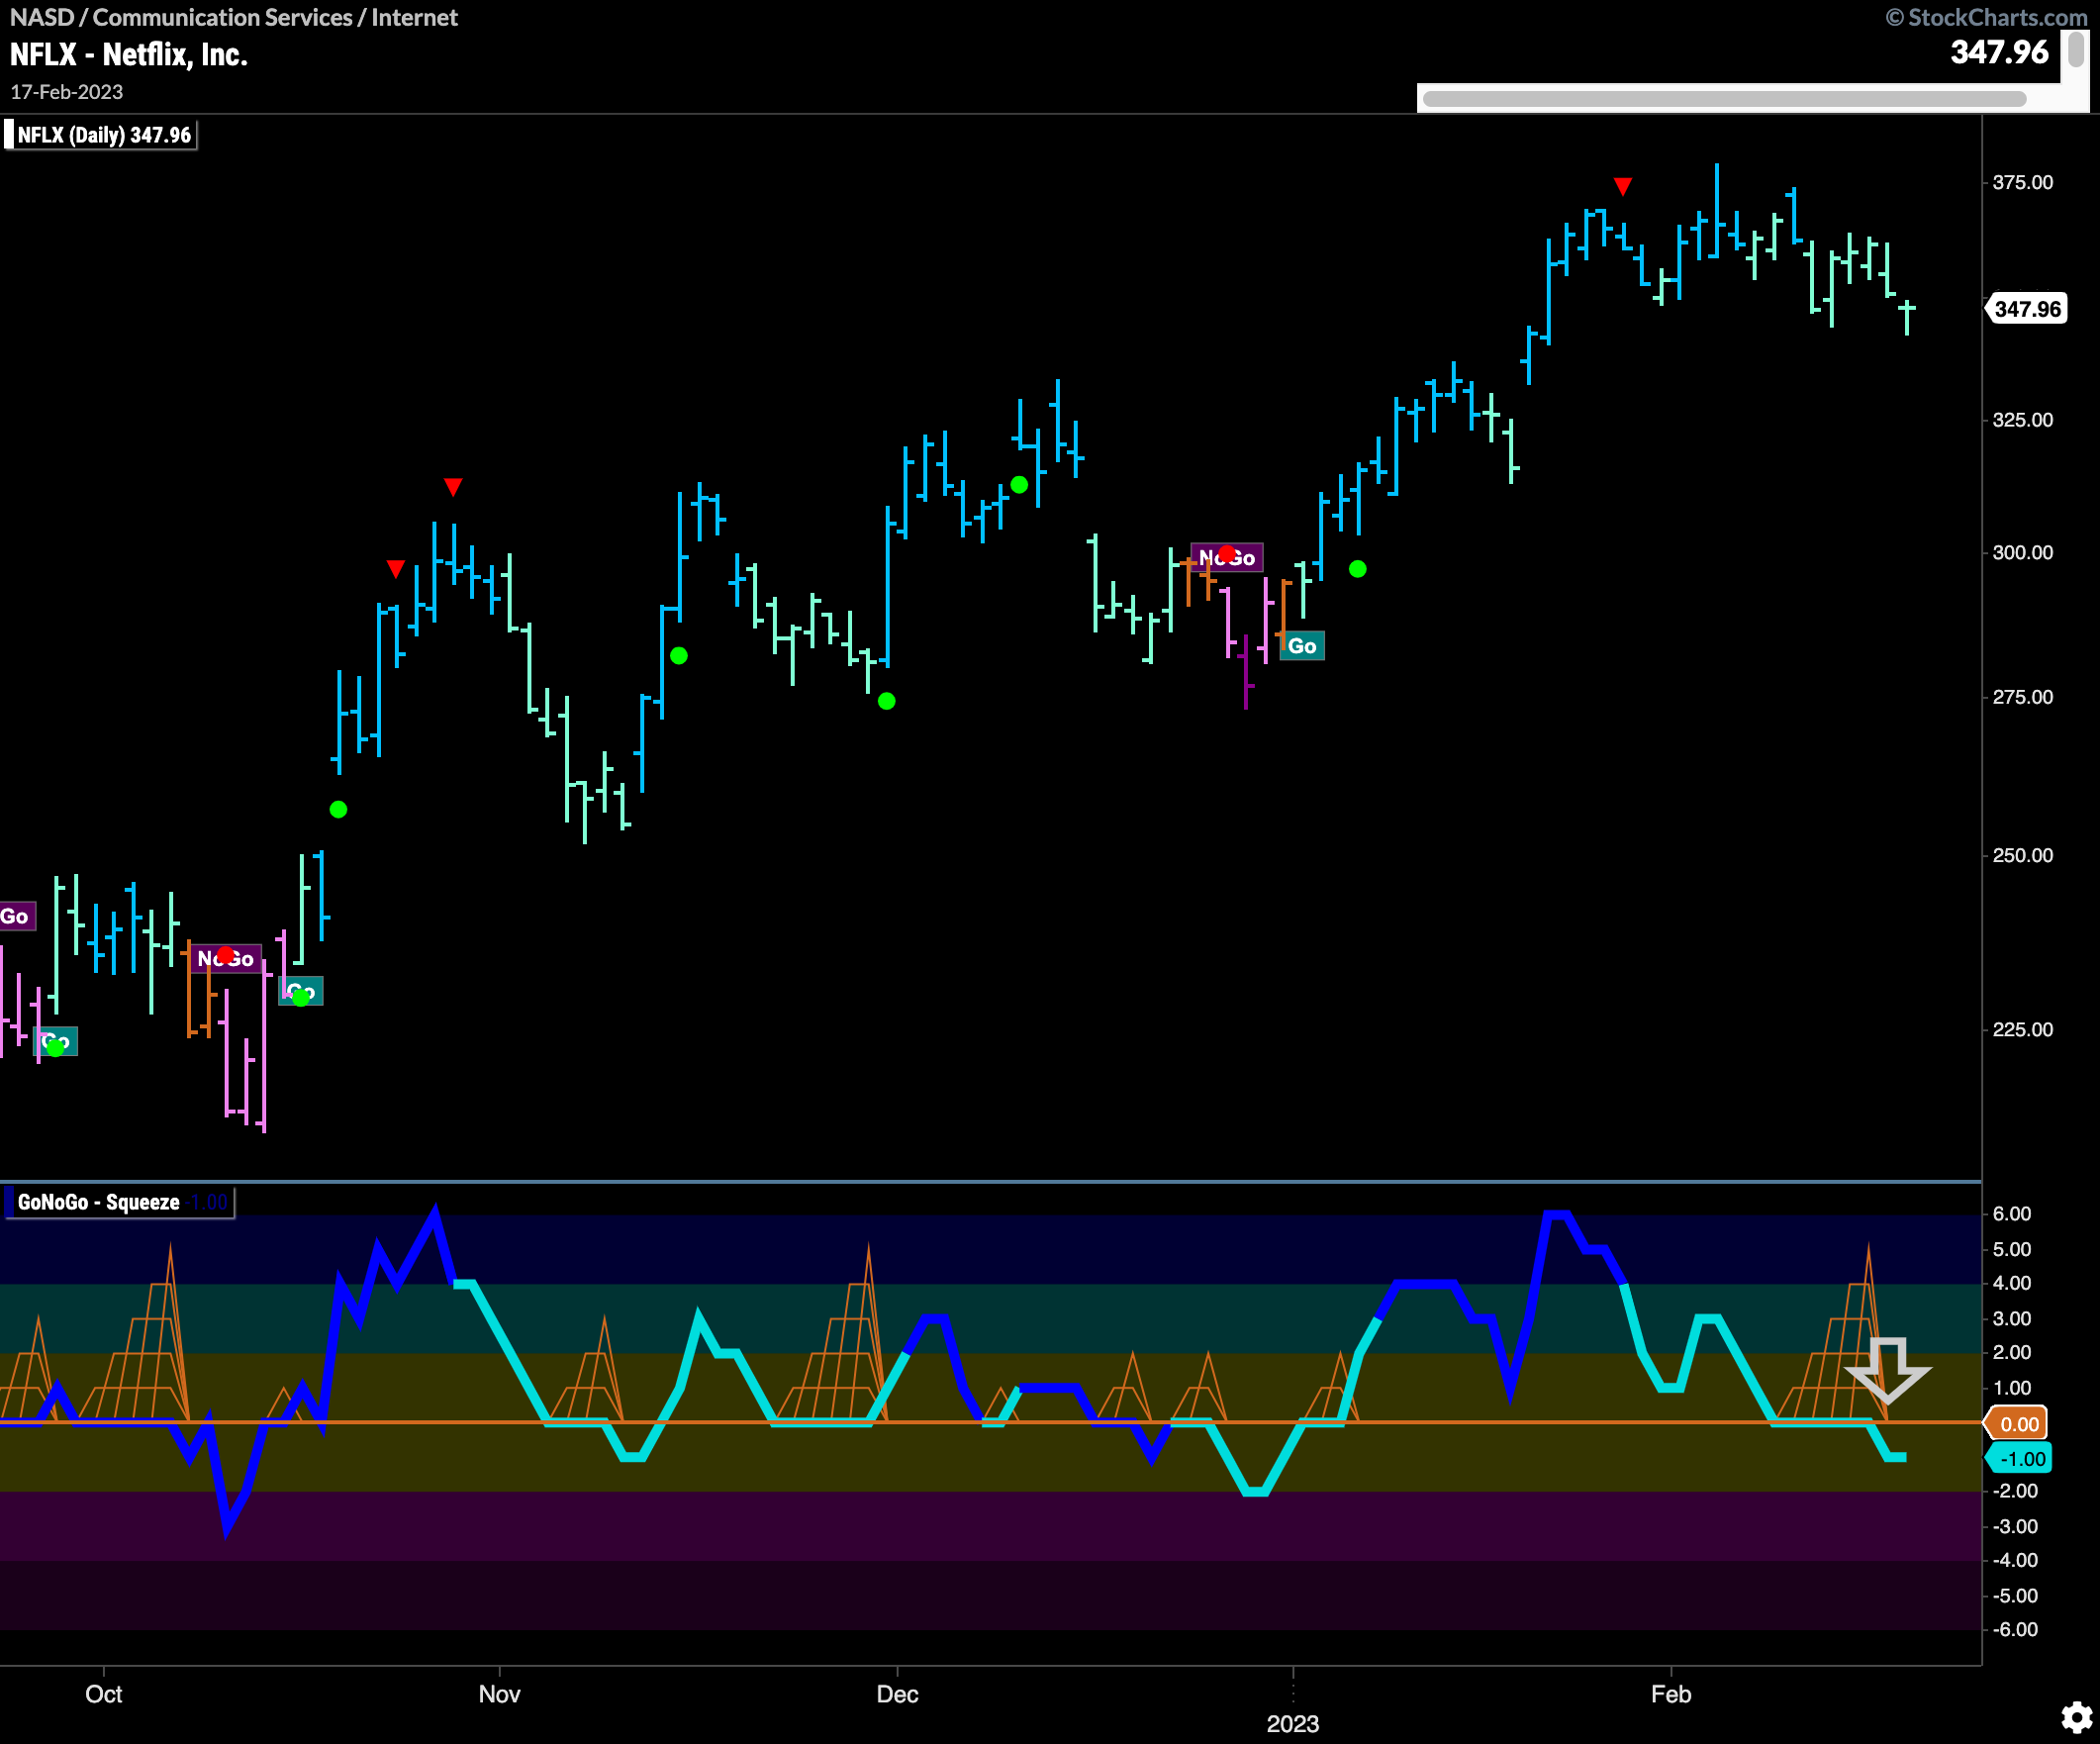Image resolution: width=2100 pixels, height=1744 pixels.
Task: Click the green dot marker in early January
Action: [x=1358, y=569]
